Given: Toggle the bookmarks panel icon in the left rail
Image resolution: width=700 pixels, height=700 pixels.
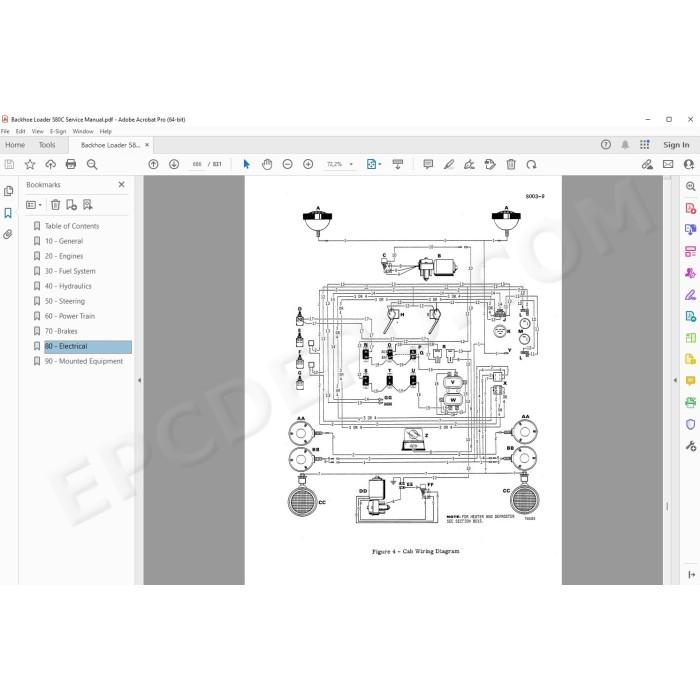Looking at the screenshot, I should pyautogui.click(x=8, y=213).
